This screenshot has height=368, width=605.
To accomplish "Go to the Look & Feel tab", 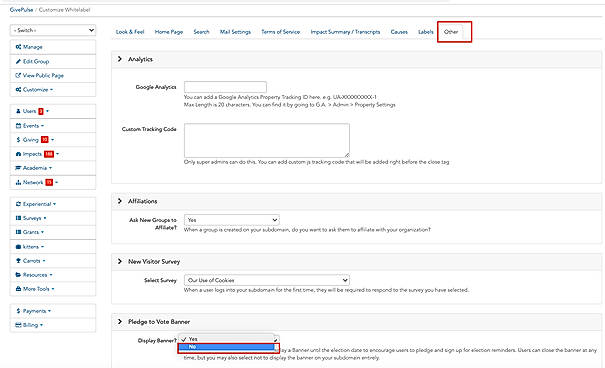I will [x=130, y=32].
